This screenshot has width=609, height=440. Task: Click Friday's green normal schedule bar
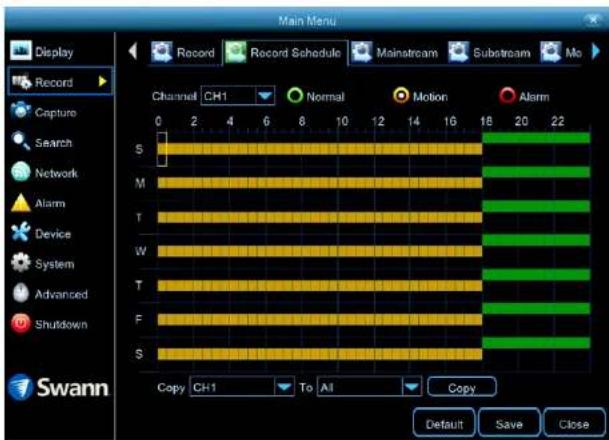pyautogui.click(x=536, y=308)
